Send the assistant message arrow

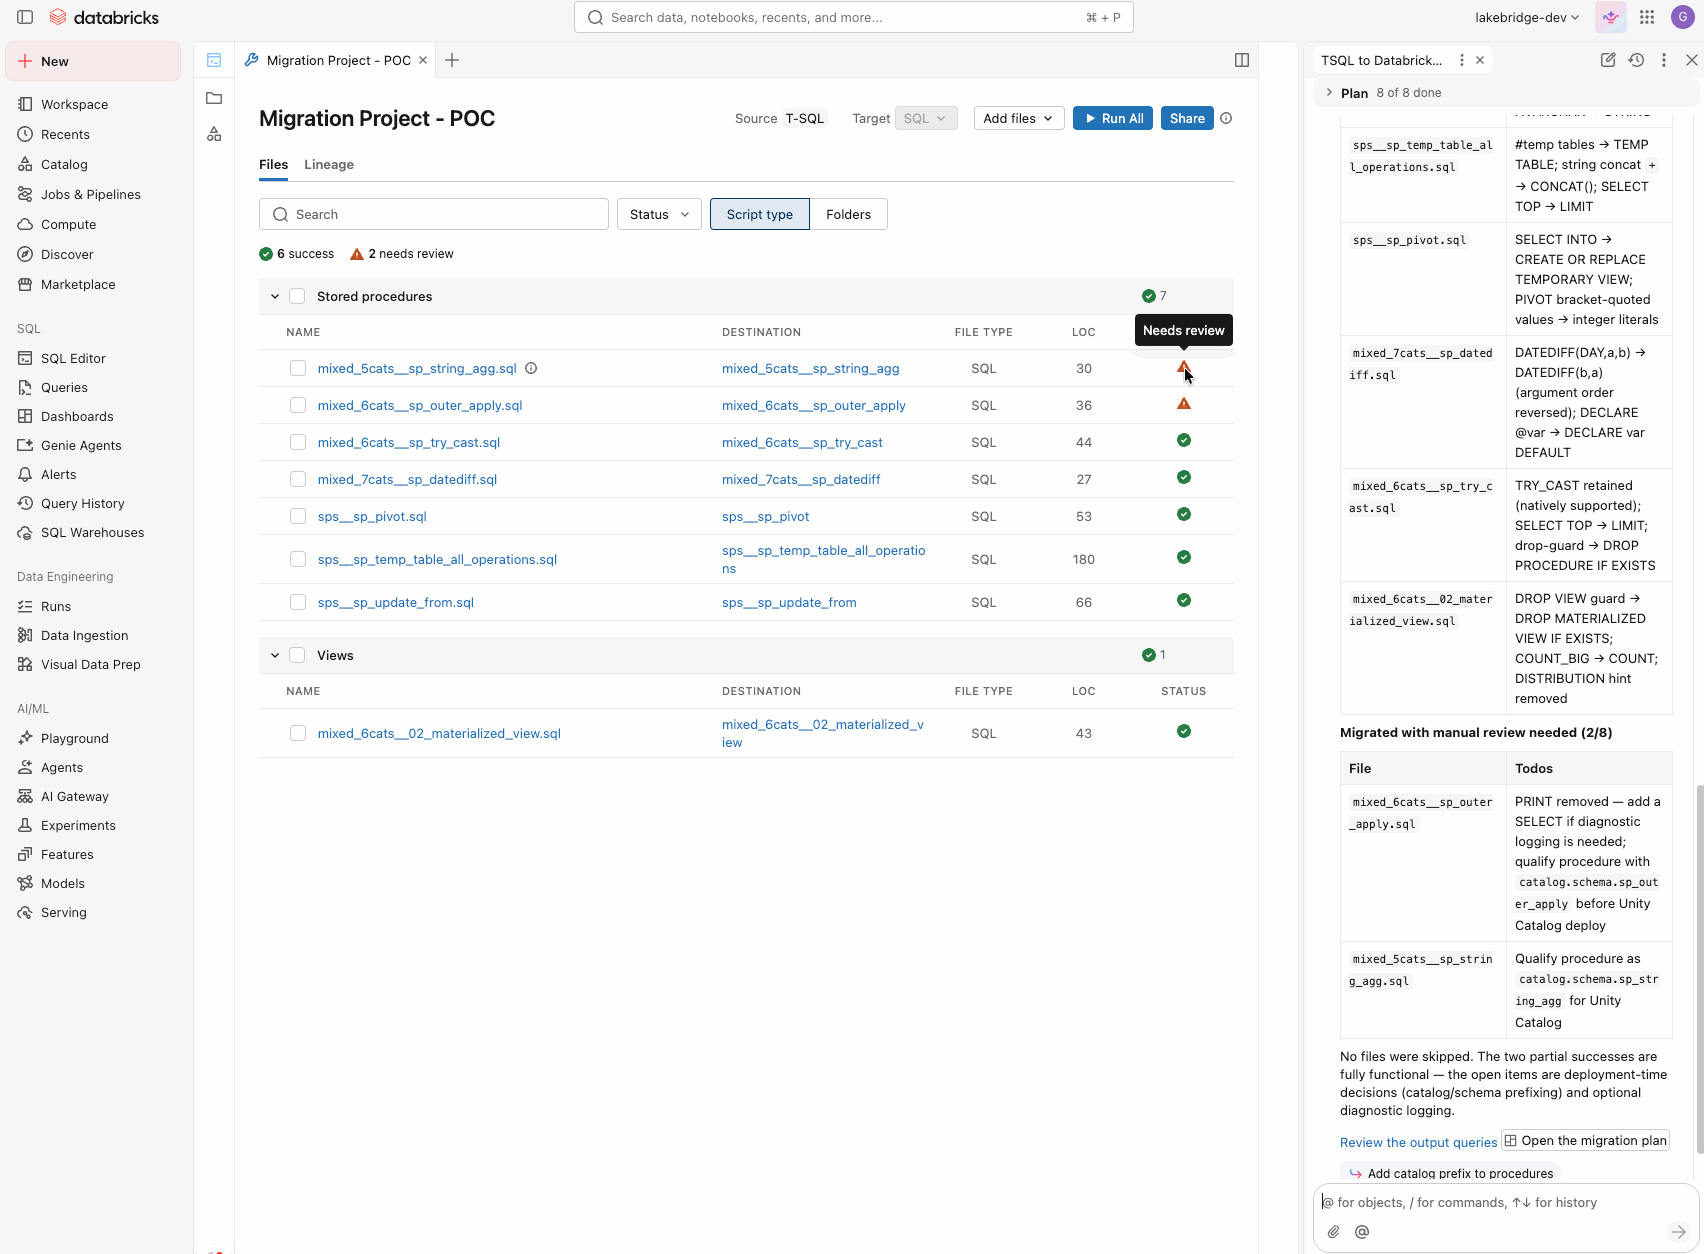tap(1679, 1232)
